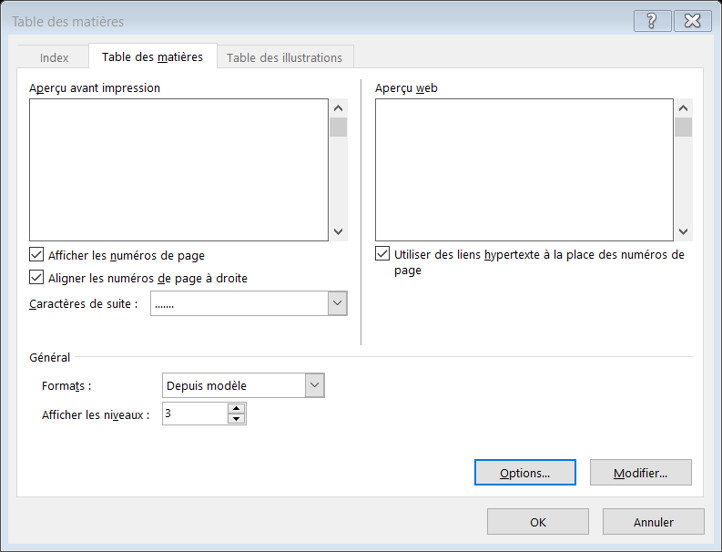Expand the Formats dropdown arrow
This screenshot has width=722, height=552.
point(314,385)
